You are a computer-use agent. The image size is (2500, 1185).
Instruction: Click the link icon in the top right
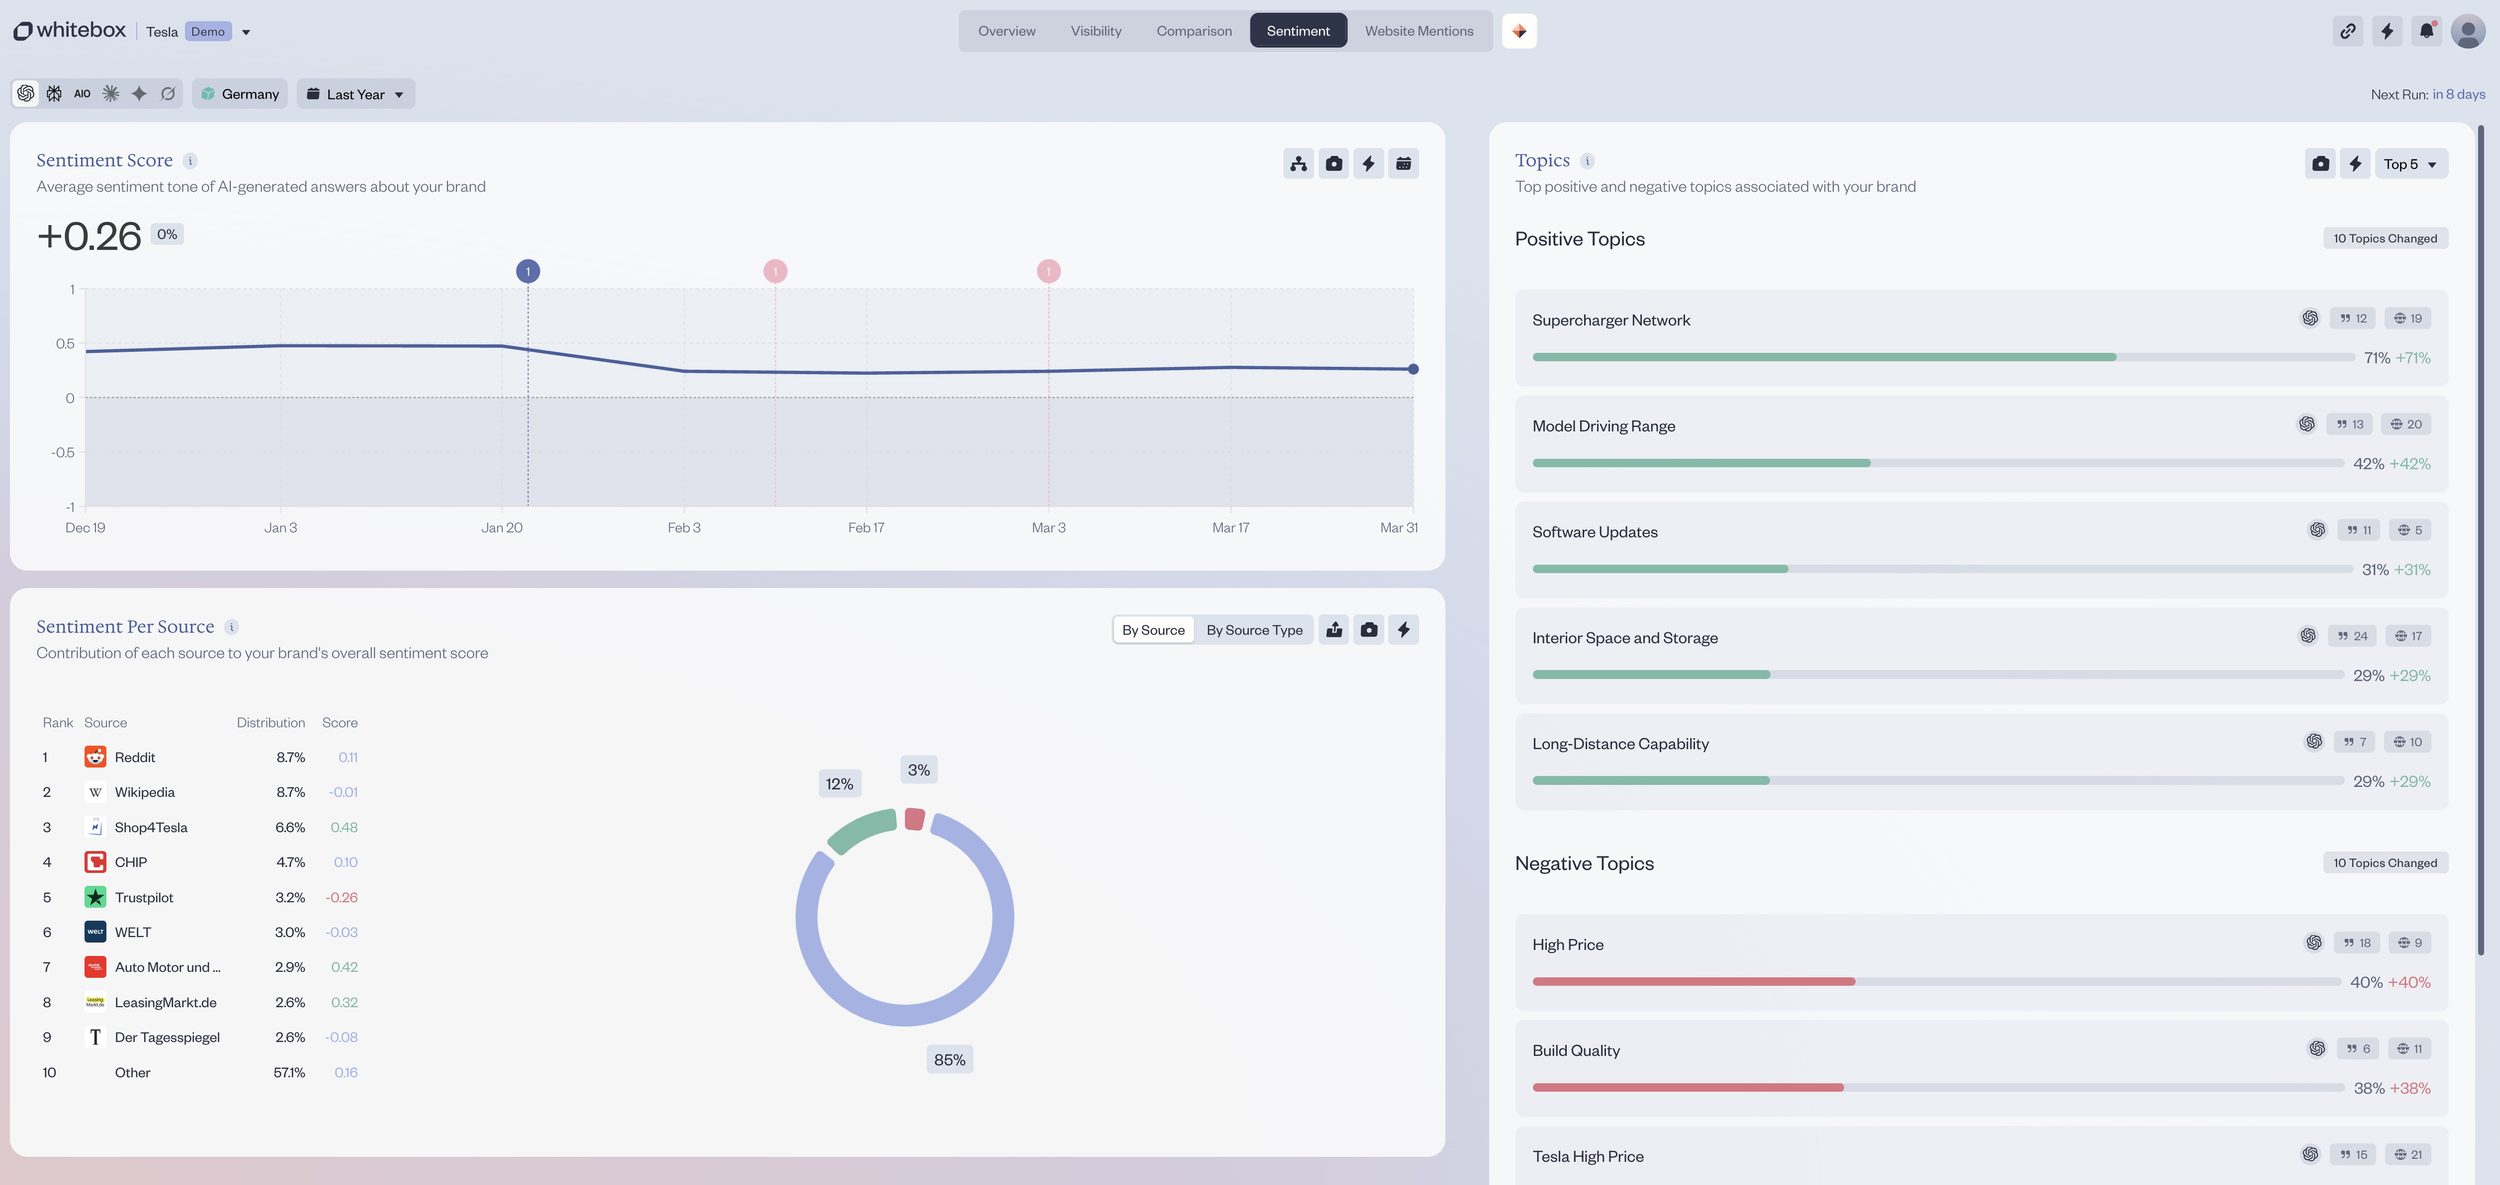(2348, 31)
